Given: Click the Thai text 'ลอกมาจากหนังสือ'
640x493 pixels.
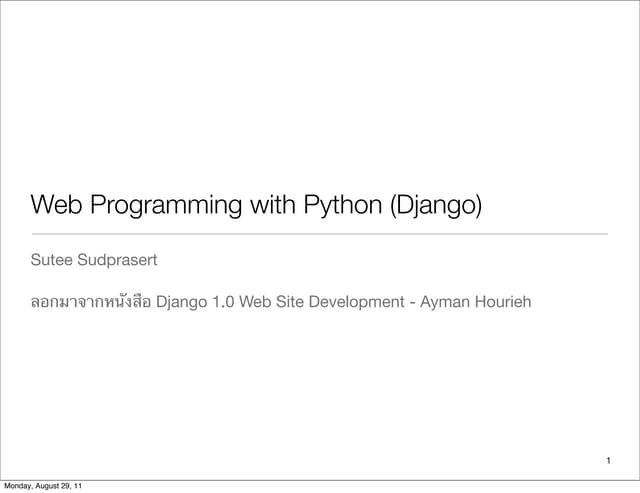Looking at the screenshot, I should pos(90,302).
